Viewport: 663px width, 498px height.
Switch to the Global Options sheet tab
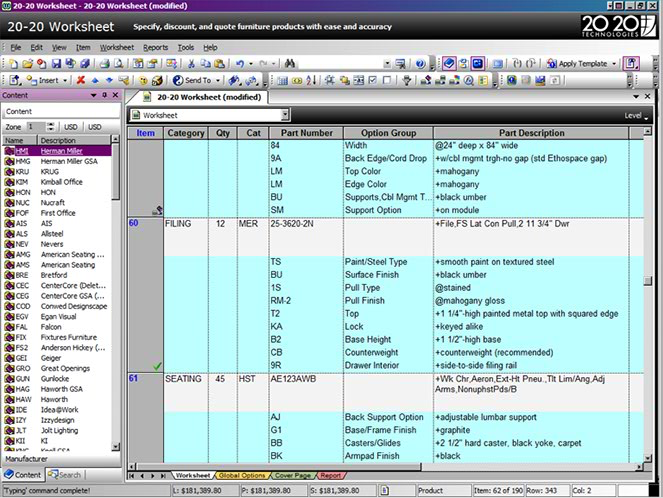tap(242, 476)
